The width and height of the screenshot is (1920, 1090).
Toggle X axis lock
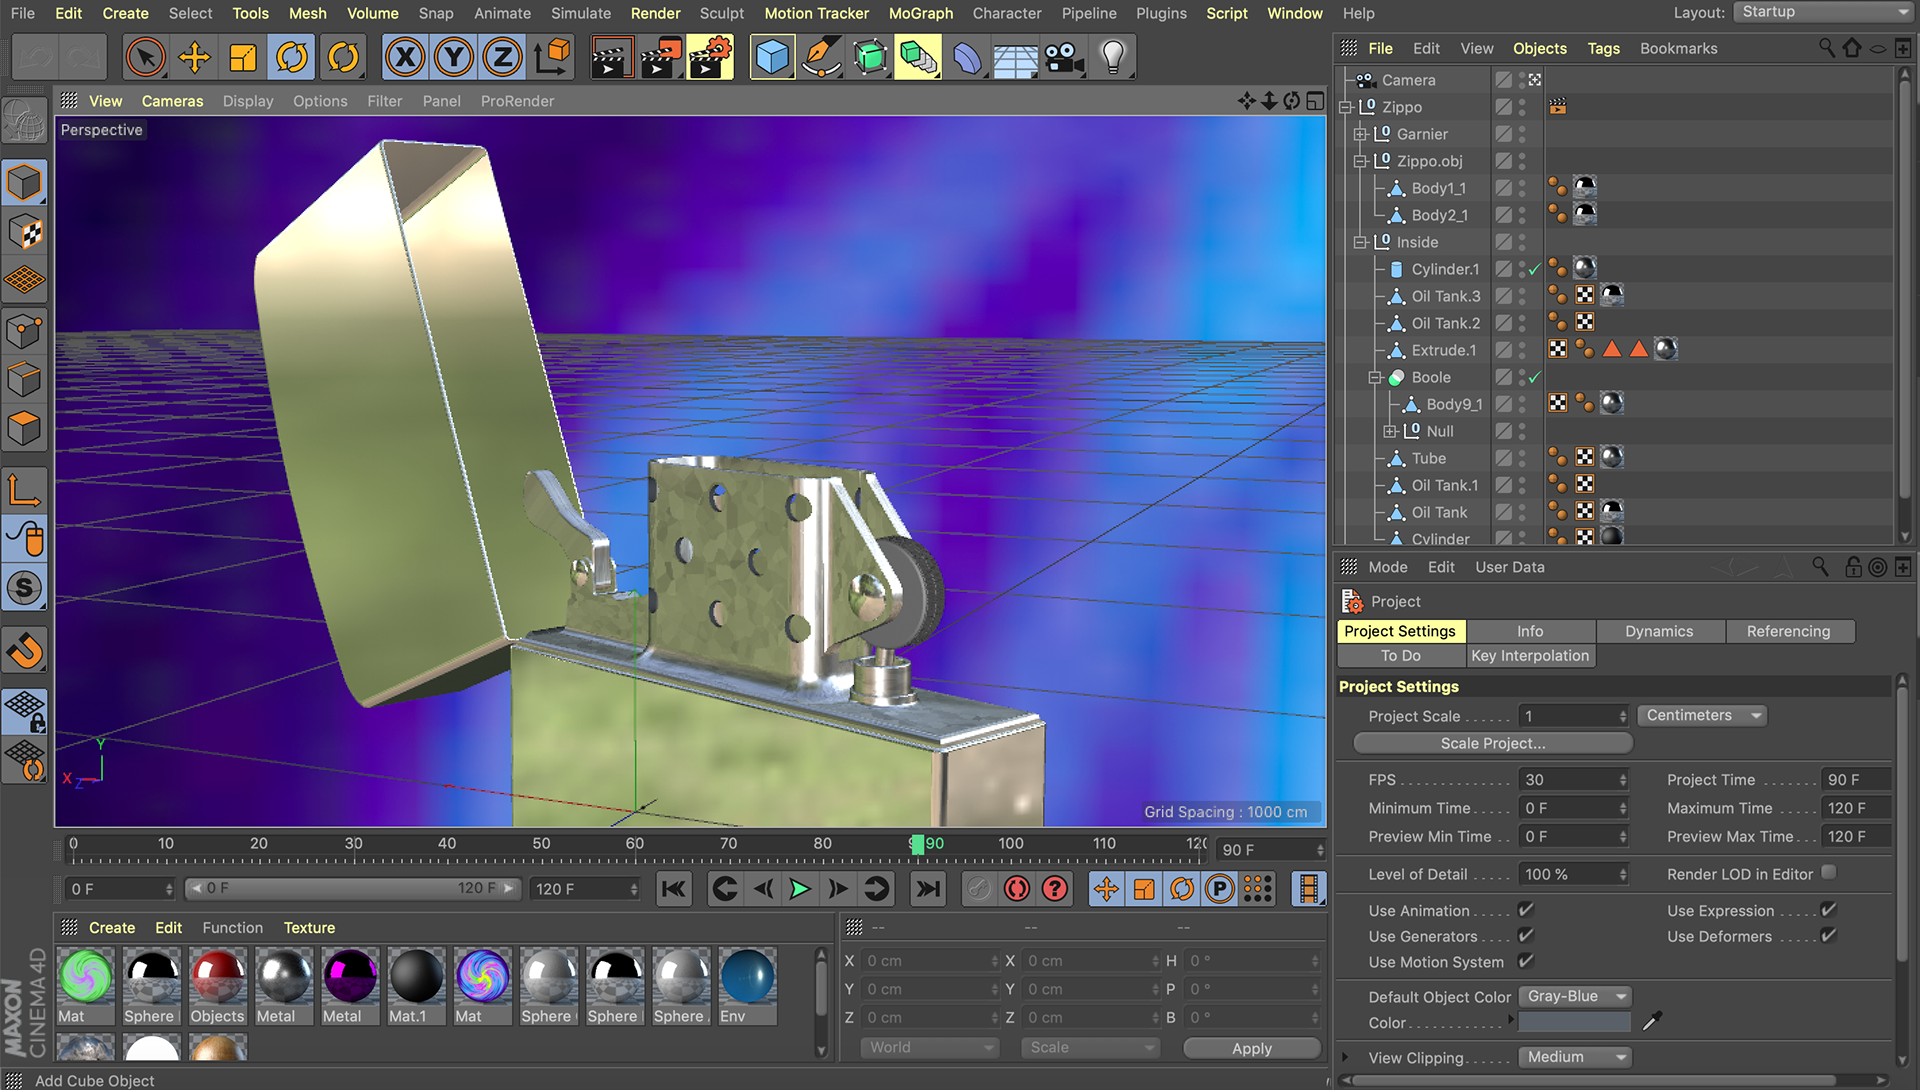click(x=405, y=57)
